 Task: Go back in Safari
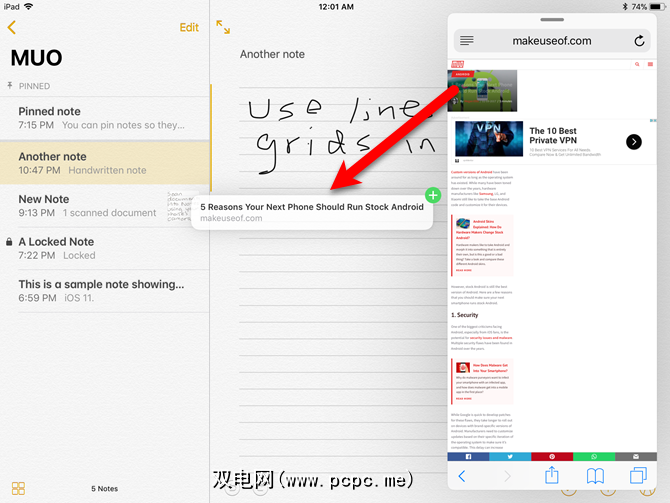point(462,476)
